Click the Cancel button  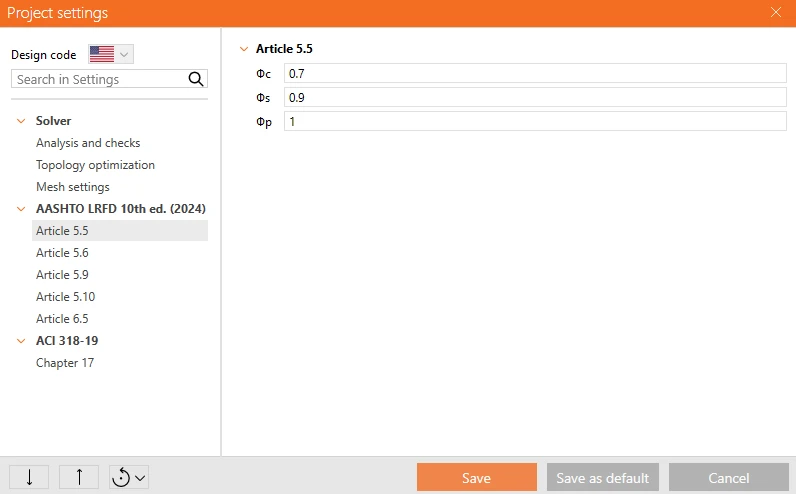pos(728,477)
